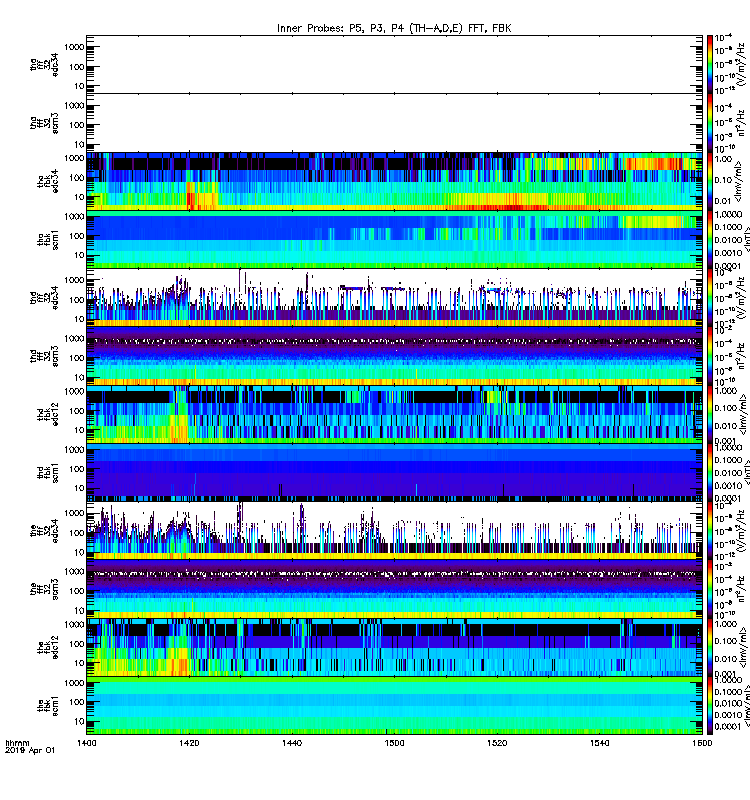Click the color bar beside the thd fff scm3 panel

coord(710,356)
